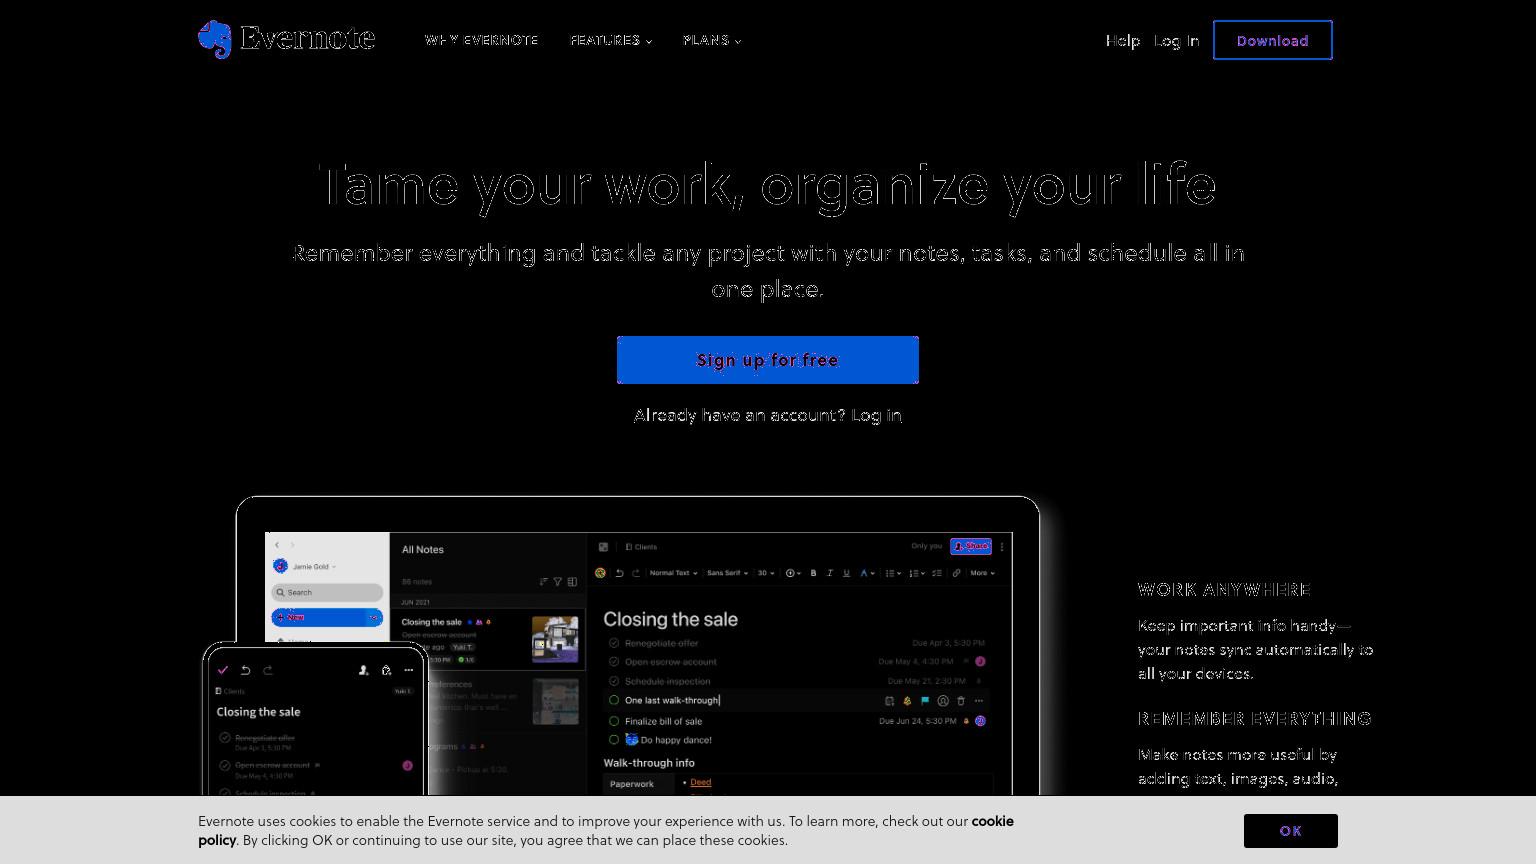Click the redo arrow on phone mockup
Screen dimensions: 1536x864
[x=268, y=670]
